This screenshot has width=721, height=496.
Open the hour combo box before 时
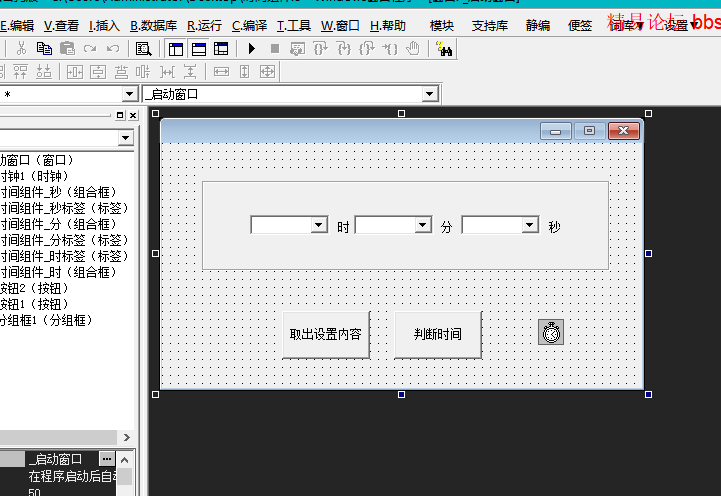coord(319,227)
